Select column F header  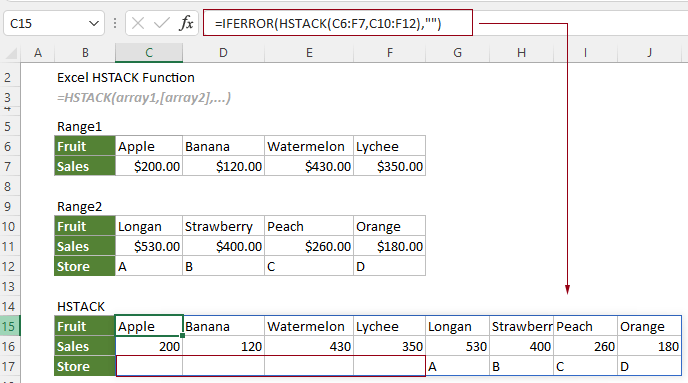390,53
